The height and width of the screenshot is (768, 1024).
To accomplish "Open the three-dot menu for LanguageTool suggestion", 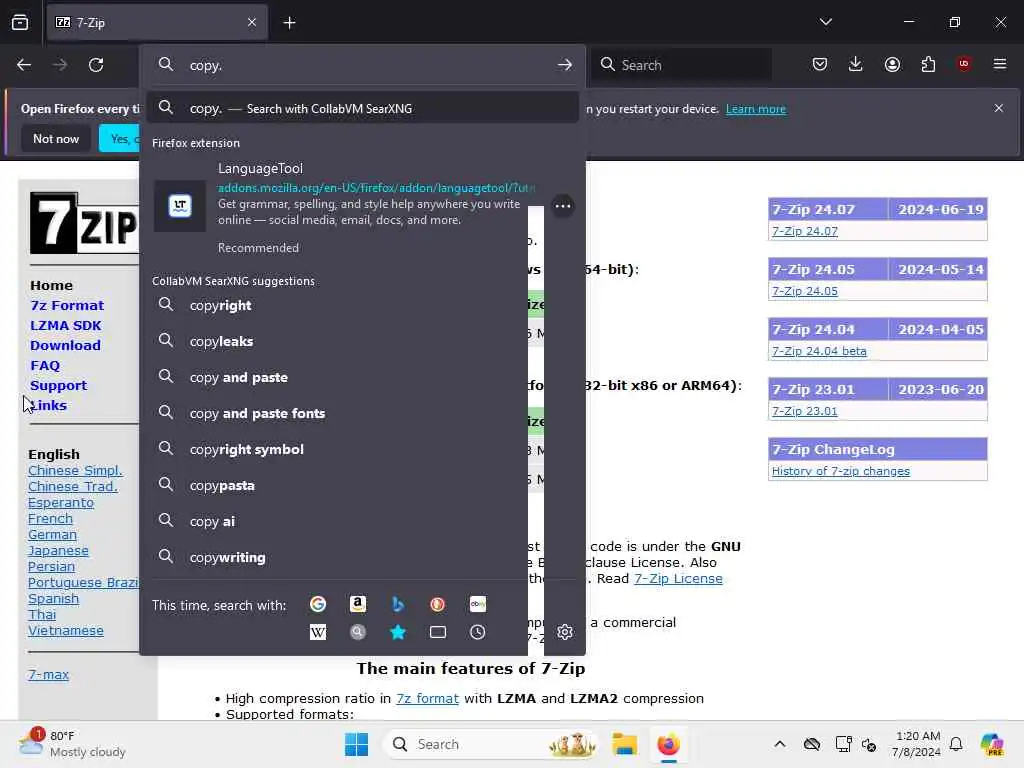I will [562, 206].
